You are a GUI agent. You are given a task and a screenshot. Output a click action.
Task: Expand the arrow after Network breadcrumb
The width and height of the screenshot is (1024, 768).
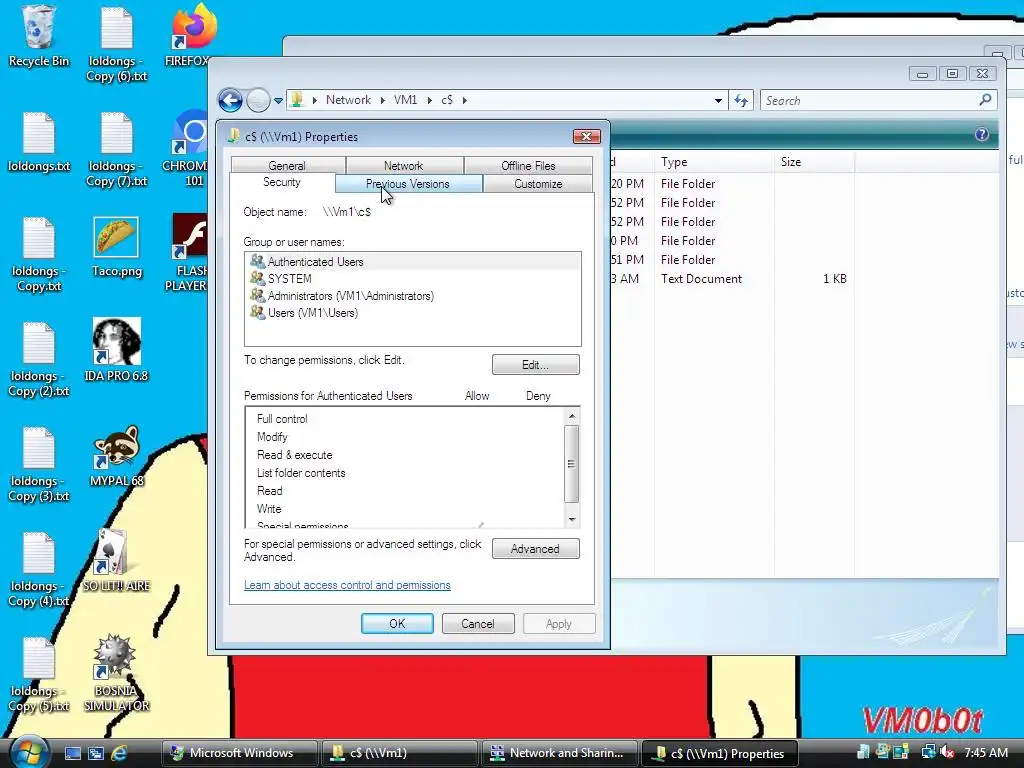coord(383,100)
